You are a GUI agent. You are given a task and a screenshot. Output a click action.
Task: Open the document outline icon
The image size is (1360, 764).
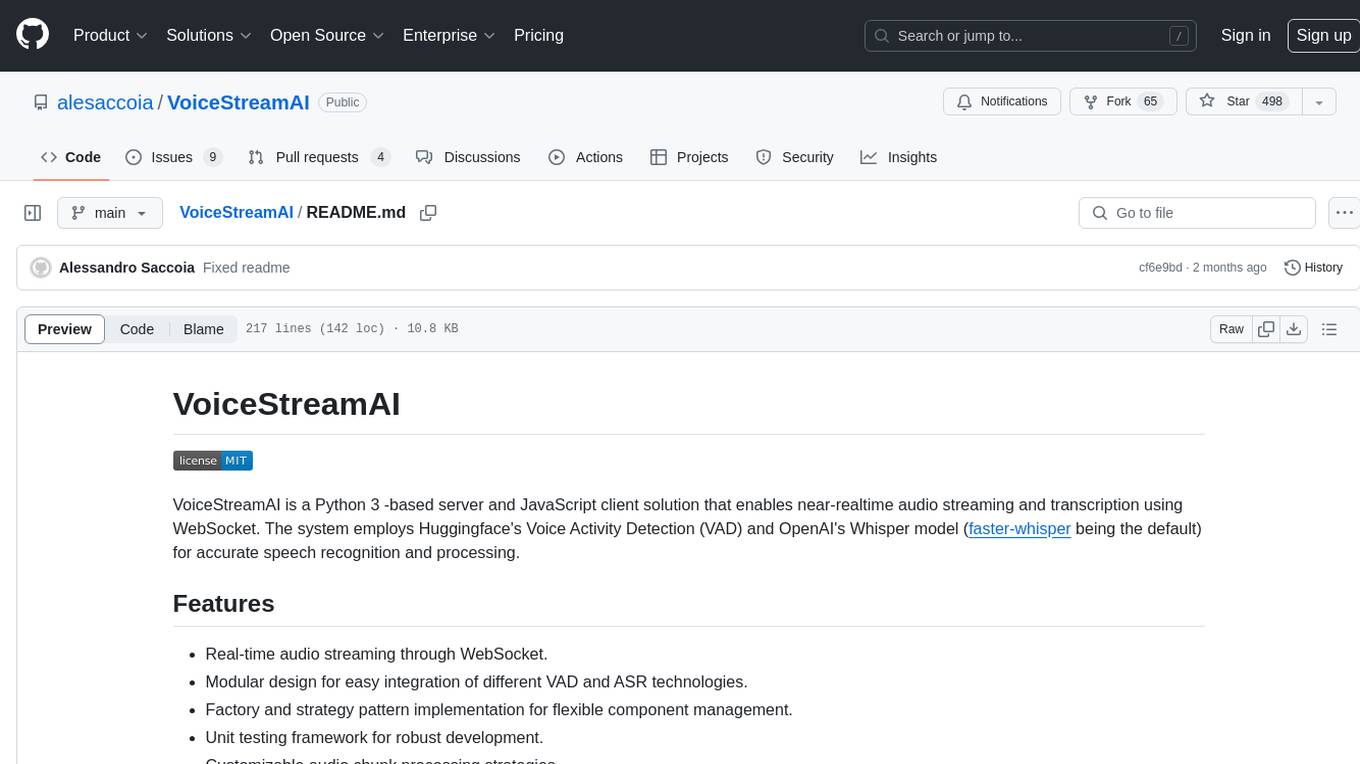1329,329
